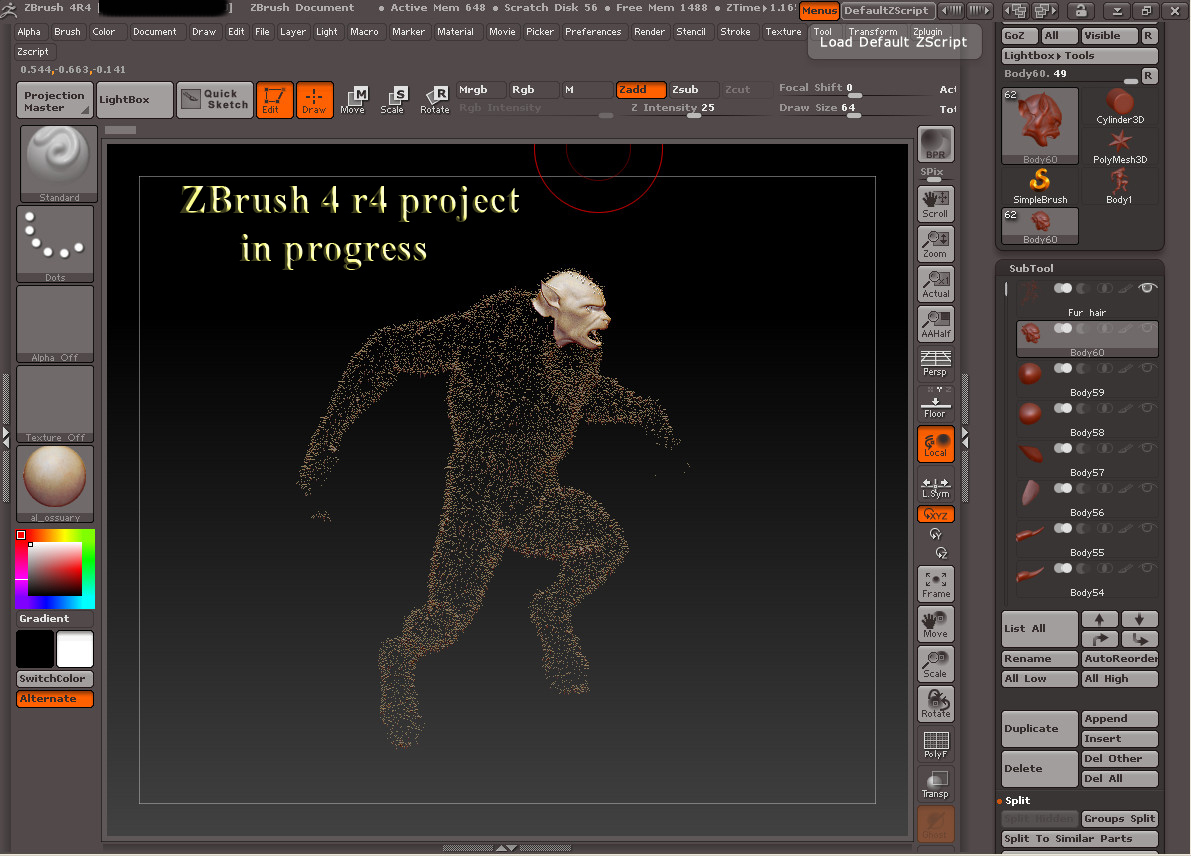Open Lightbox Tools dropdown
The image size is (1191, 856).
click(1080, 55)
